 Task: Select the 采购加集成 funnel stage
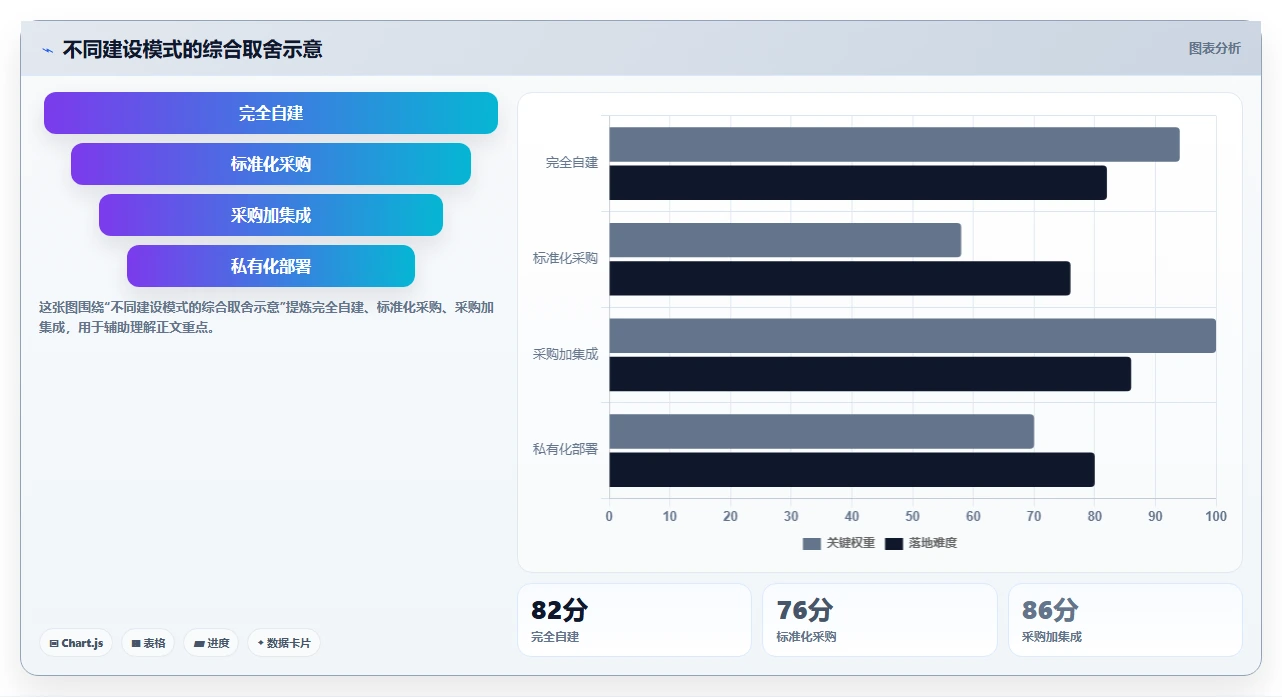coord(271,215)
